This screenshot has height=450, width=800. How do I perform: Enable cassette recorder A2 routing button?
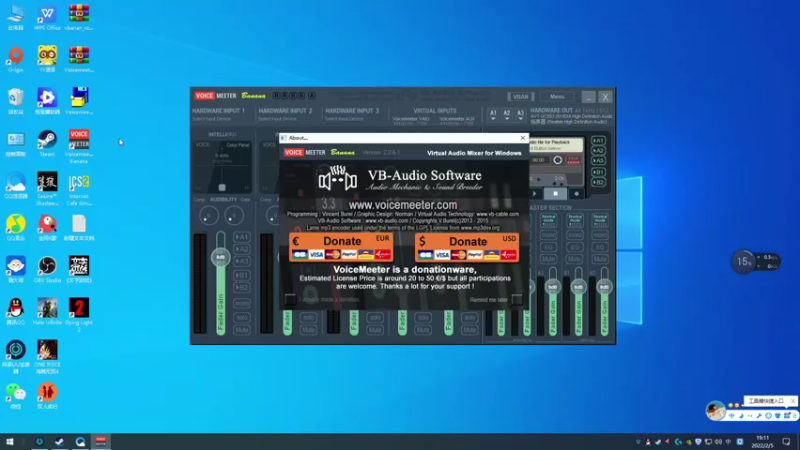598,151
